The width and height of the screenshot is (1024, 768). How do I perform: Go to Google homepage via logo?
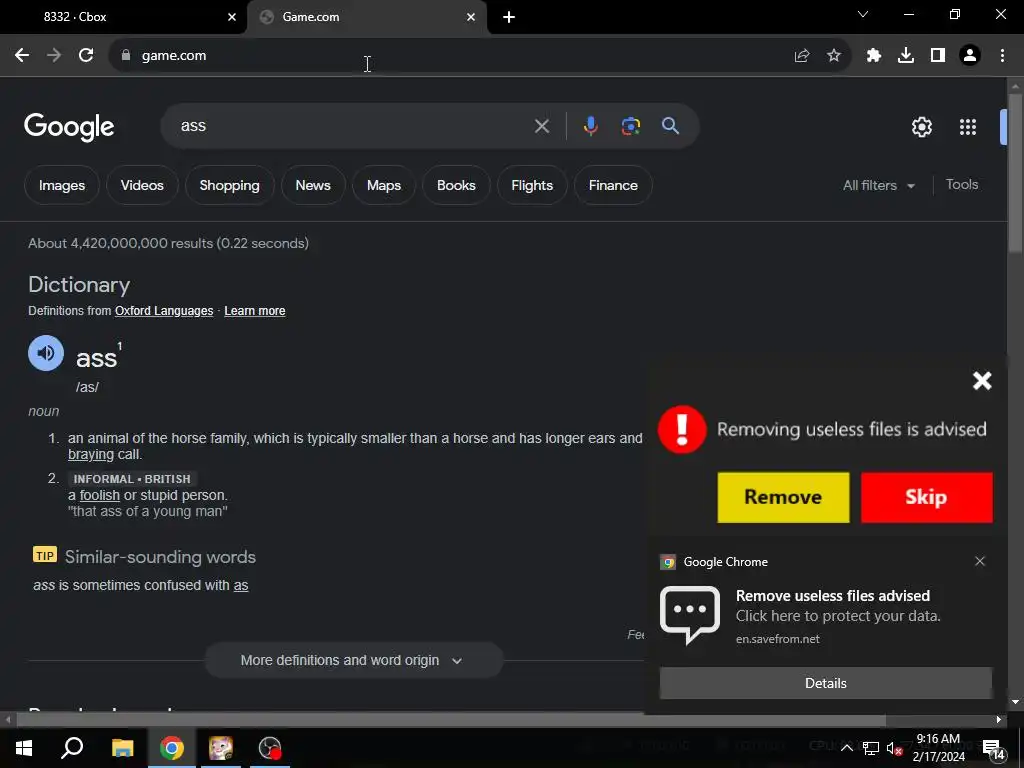click(69, 127)
